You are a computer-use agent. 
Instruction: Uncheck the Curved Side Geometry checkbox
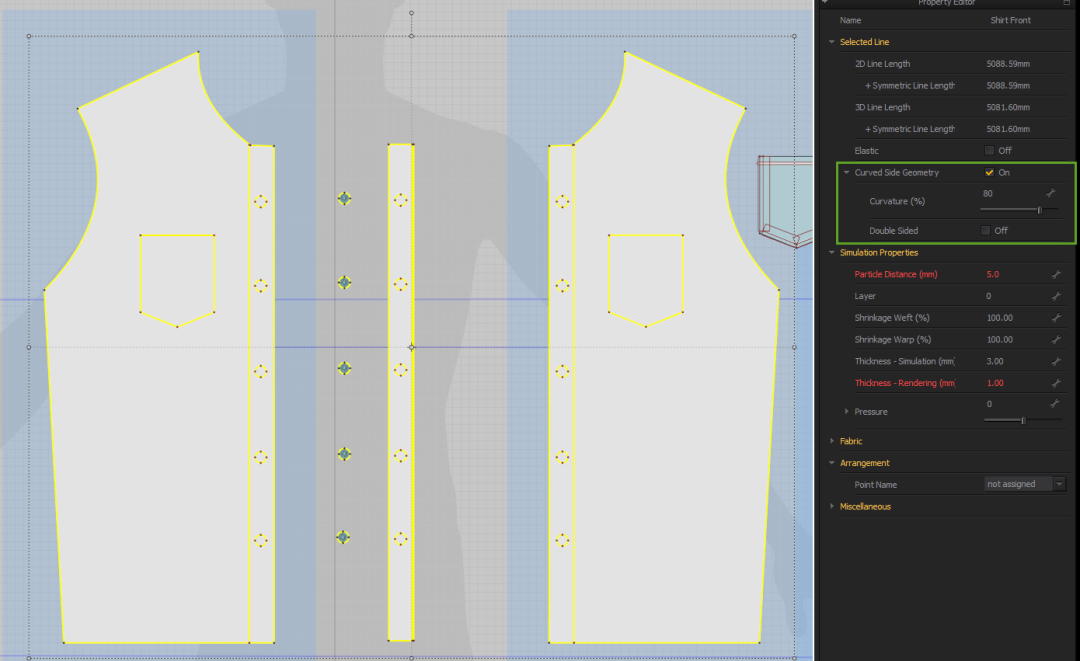coord(989,172)
